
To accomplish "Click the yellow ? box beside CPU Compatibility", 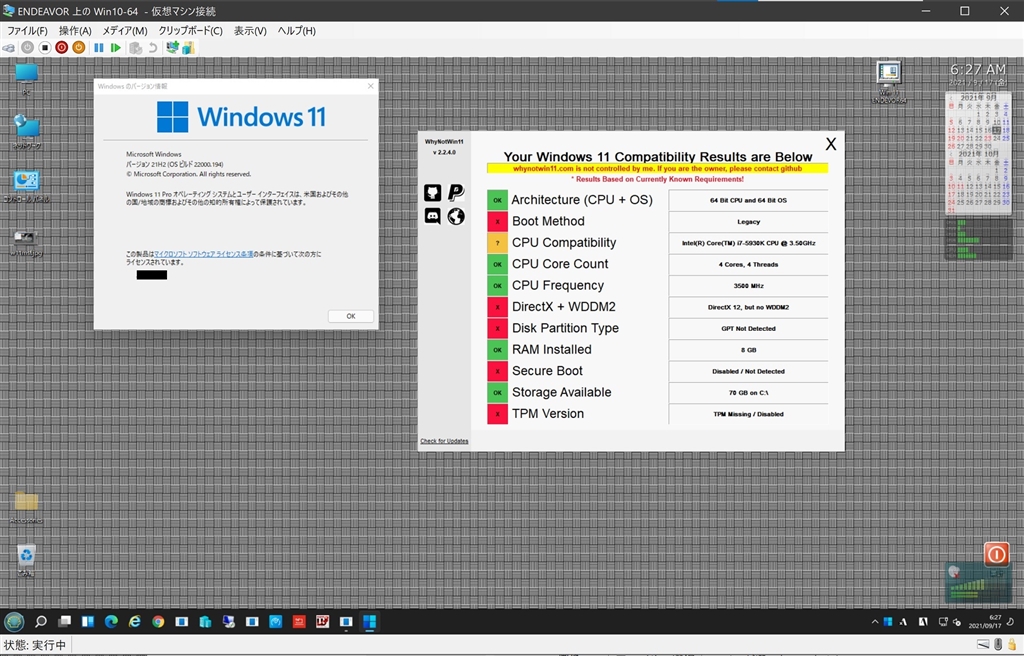I will click(498, 243).
